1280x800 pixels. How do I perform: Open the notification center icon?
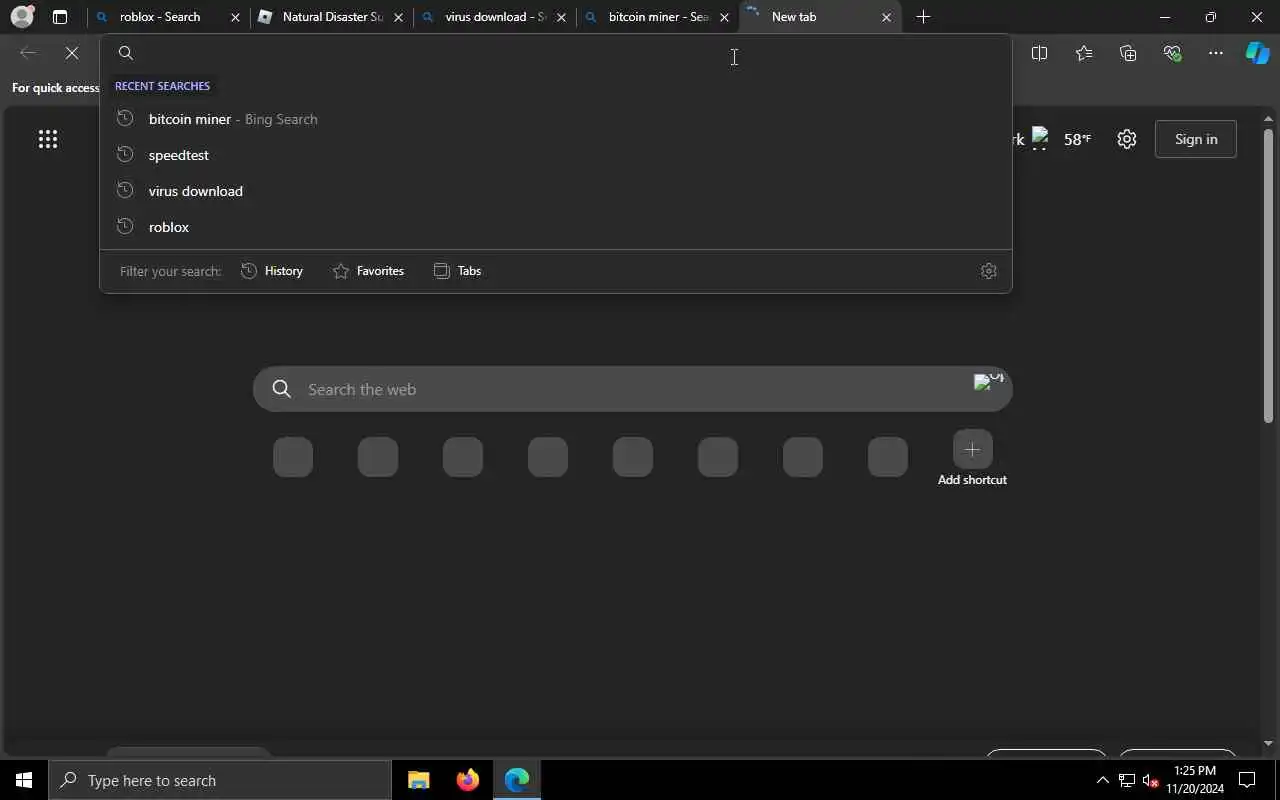[x=1247, y=780]
